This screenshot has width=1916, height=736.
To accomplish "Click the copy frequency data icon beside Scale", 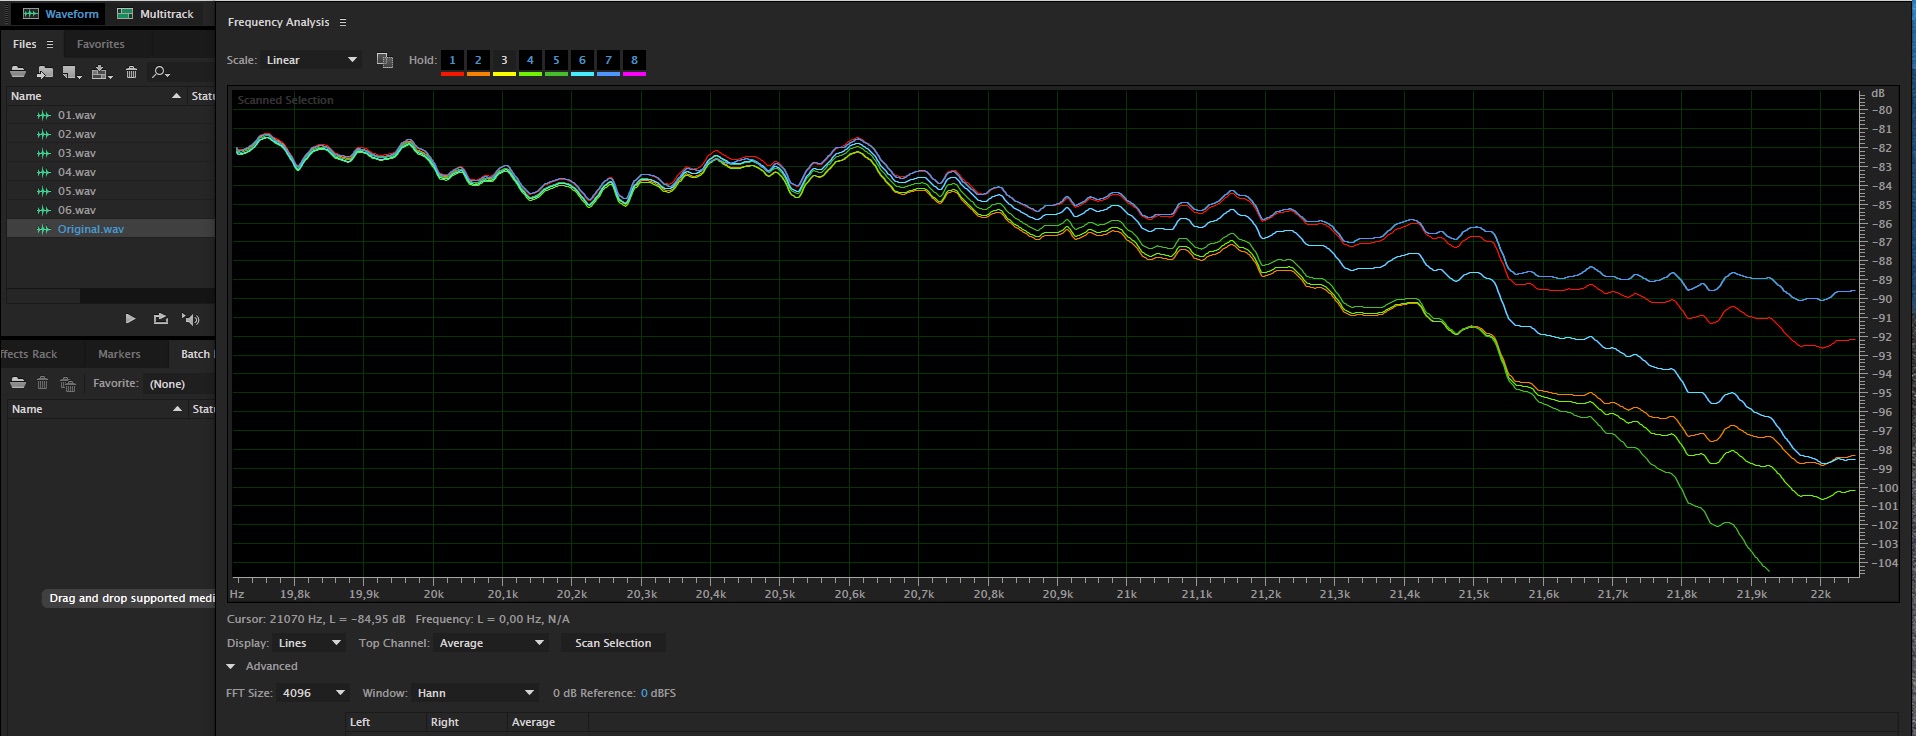I will click(384, 60).
